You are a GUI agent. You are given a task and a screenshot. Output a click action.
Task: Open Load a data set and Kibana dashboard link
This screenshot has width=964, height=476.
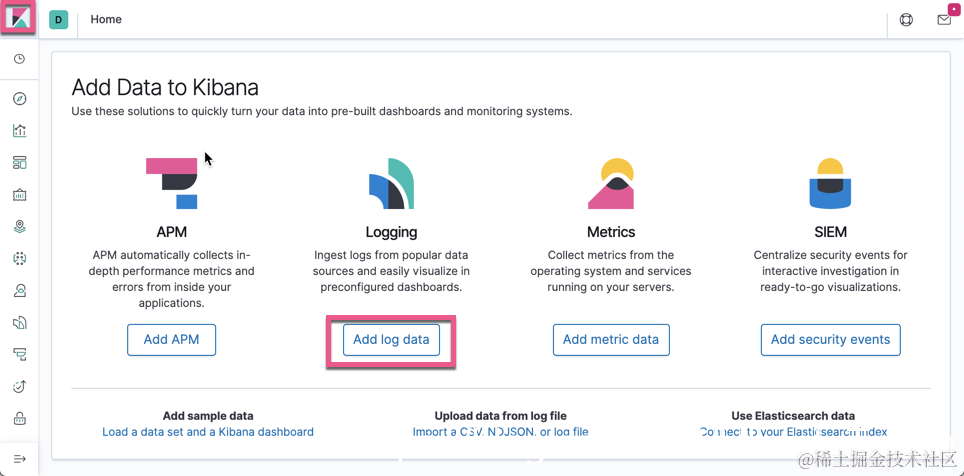[x=208, y=432]
